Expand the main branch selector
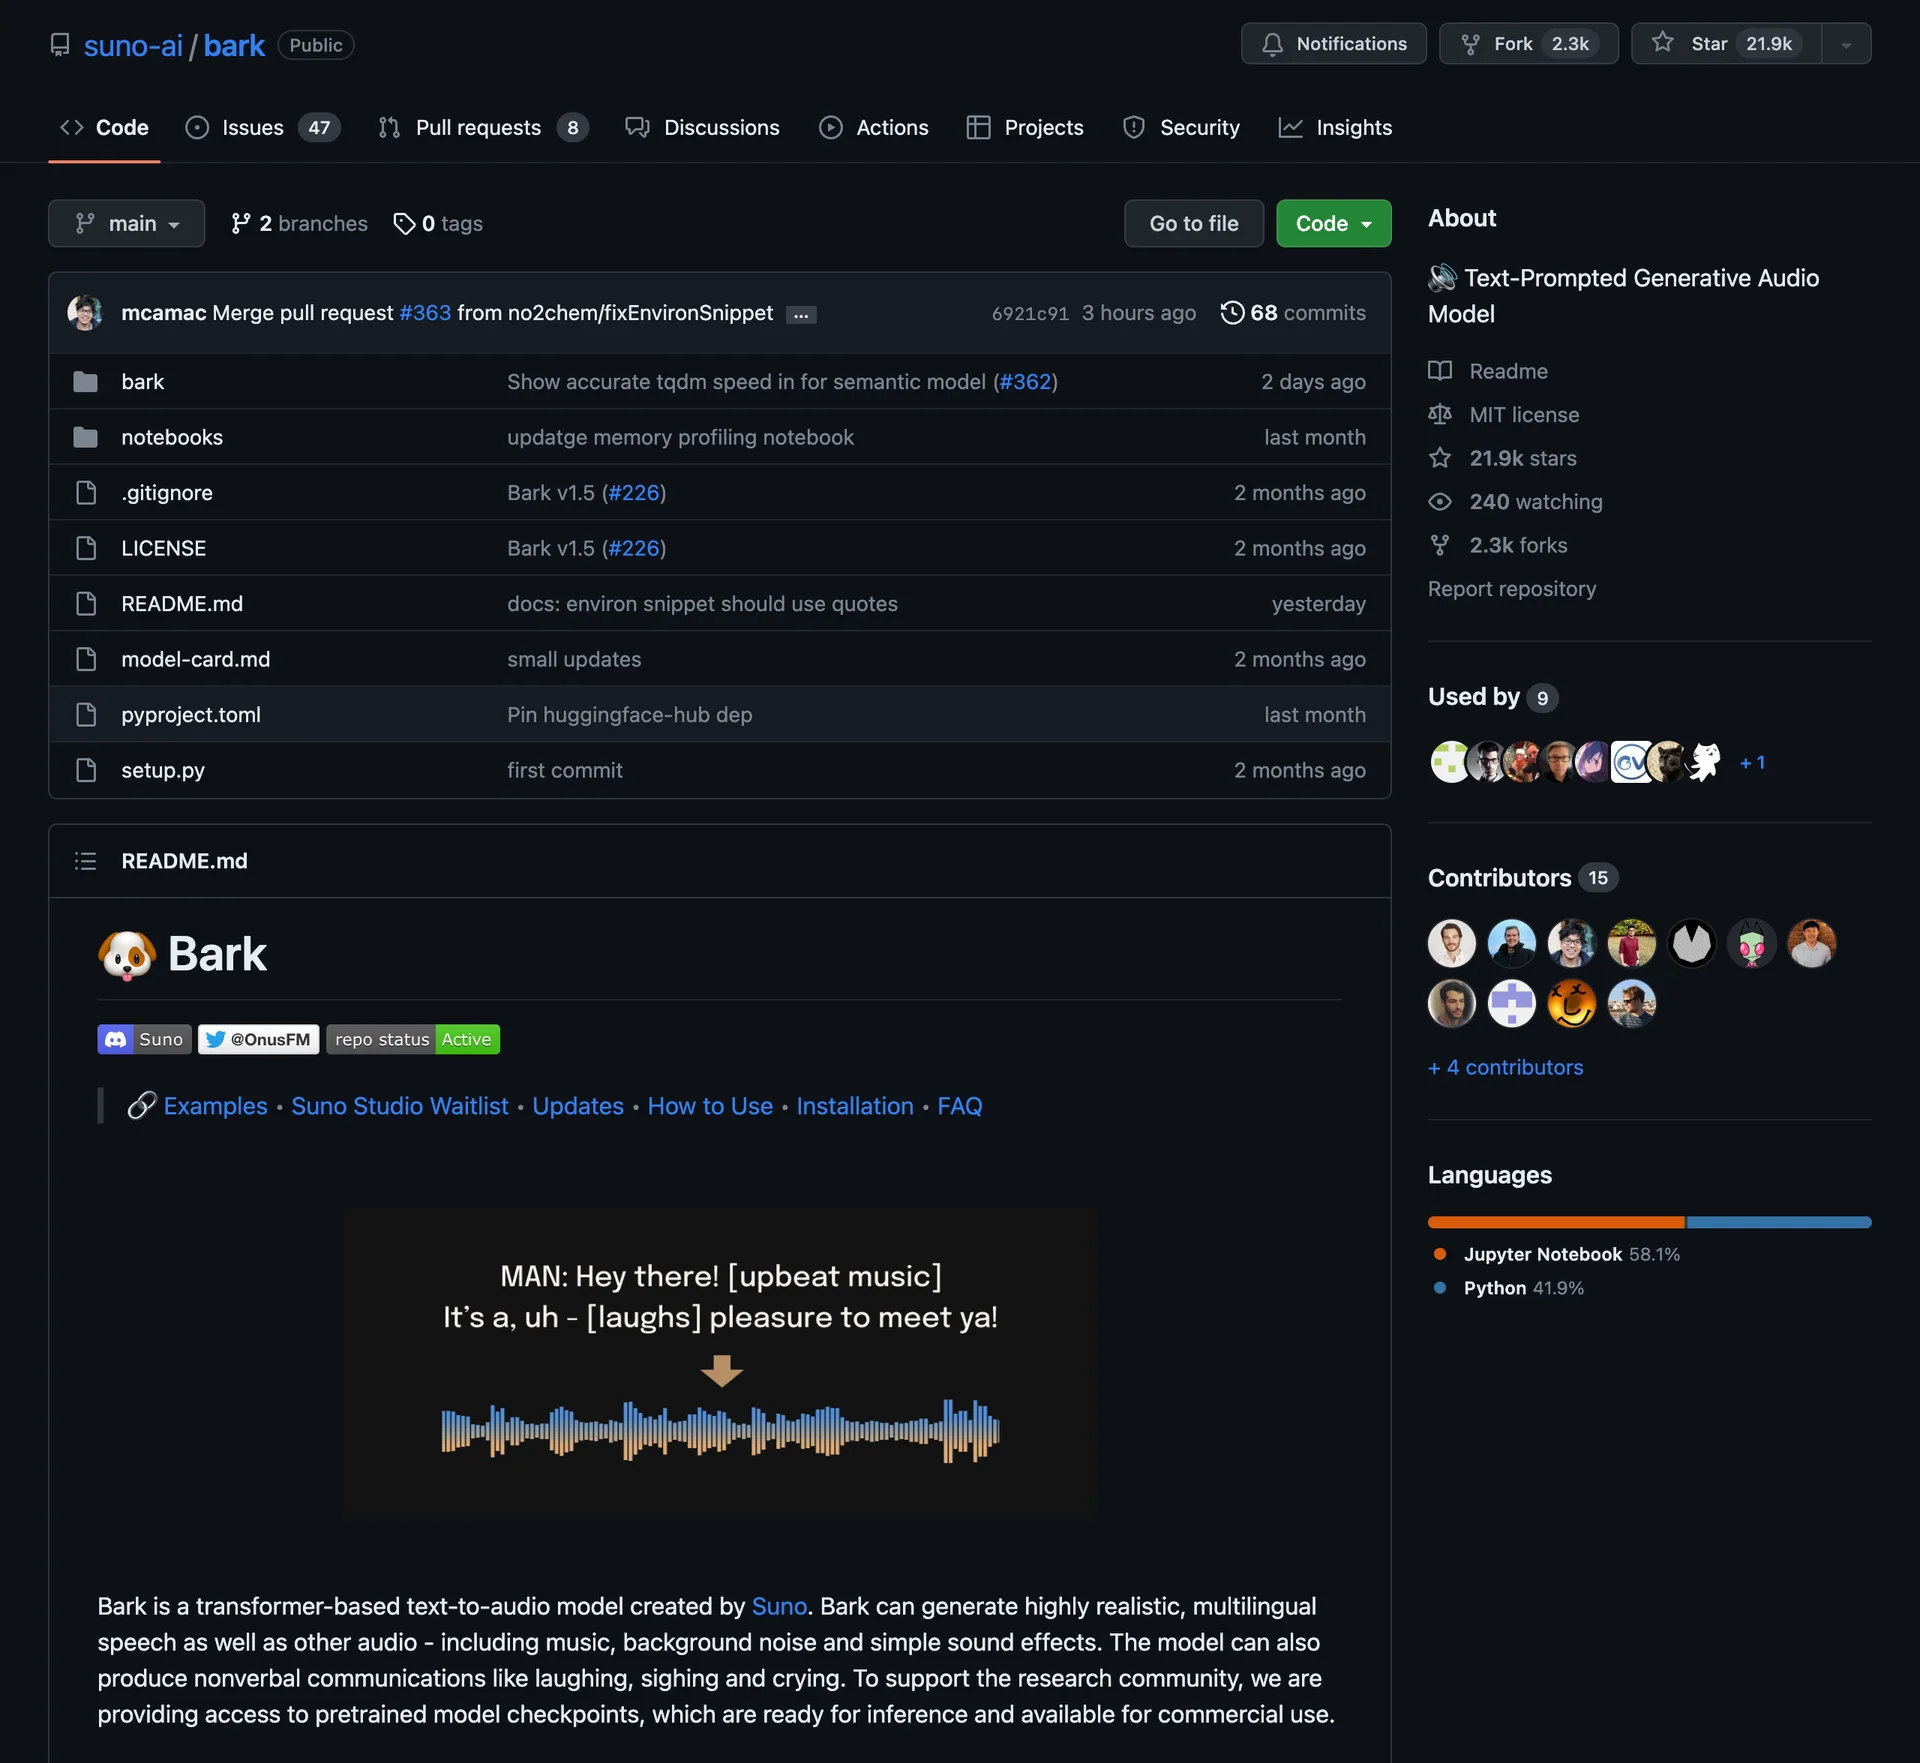 pyautogui.click(x=127, y=224)
